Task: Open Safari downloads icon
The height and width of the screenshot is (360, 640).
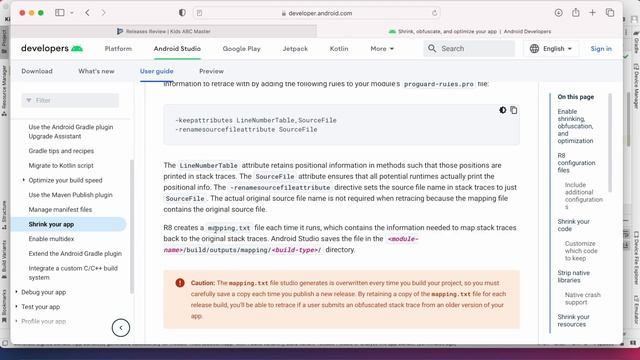Action: 558,13
